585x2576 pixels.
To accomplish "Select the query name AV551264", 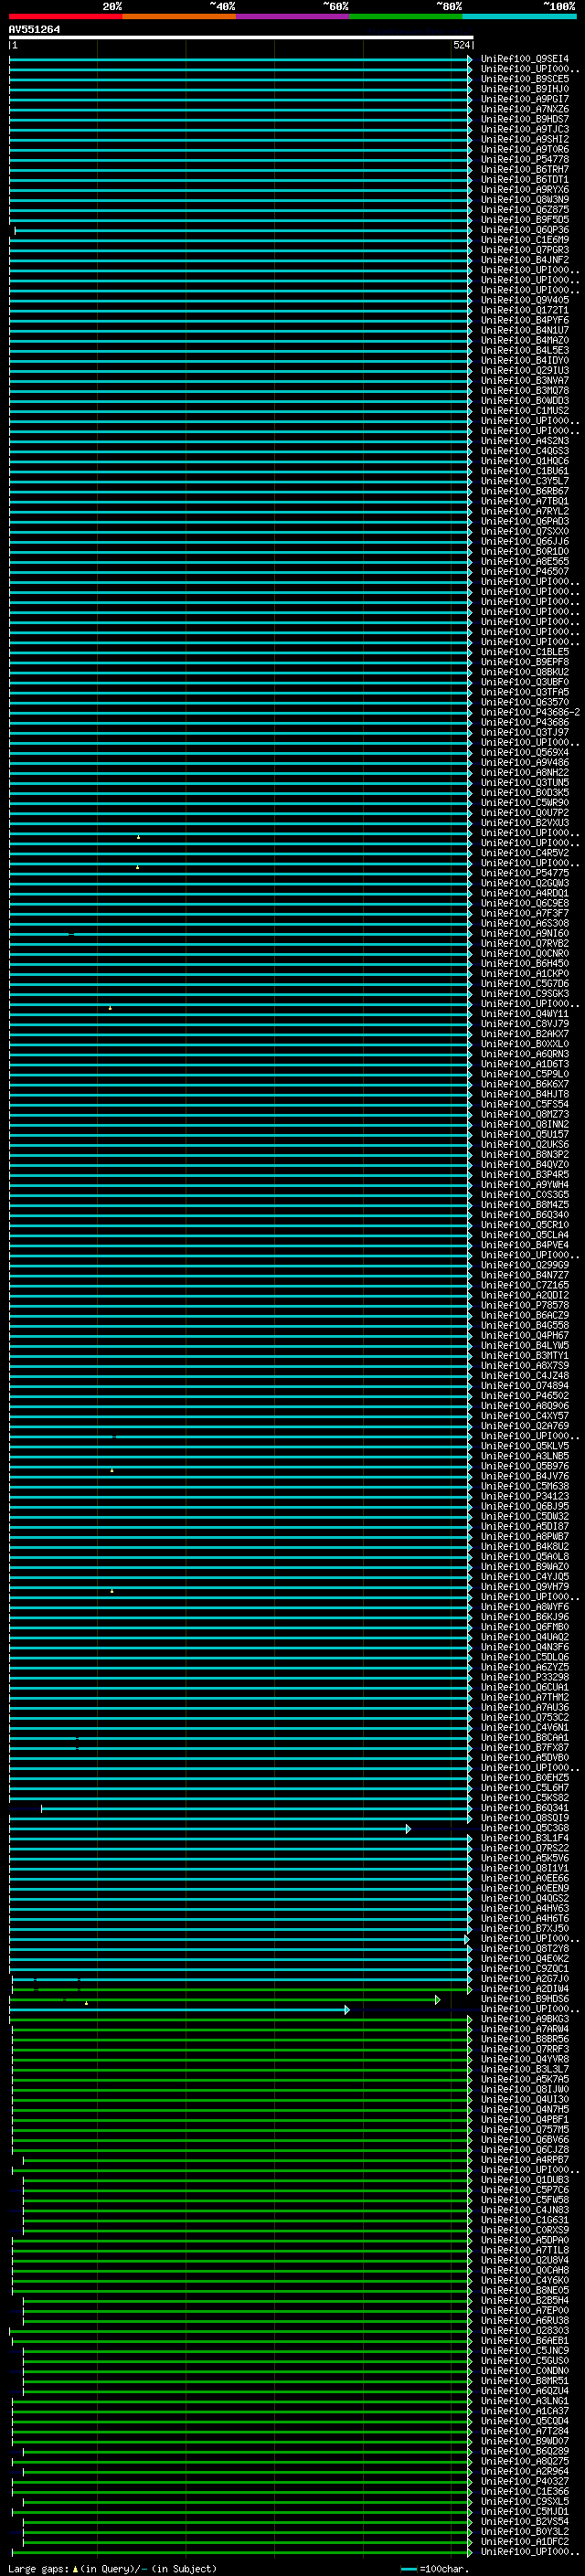I will tap(34, 30).
